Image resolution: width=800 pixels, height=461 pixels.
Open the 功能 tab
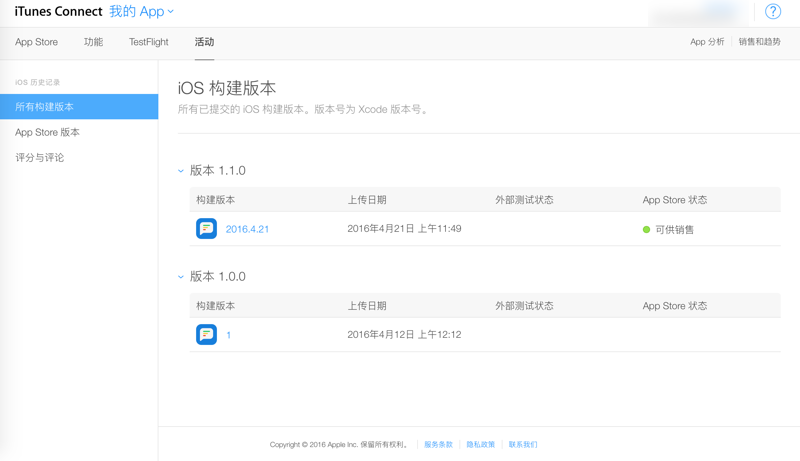click(93, 42)
